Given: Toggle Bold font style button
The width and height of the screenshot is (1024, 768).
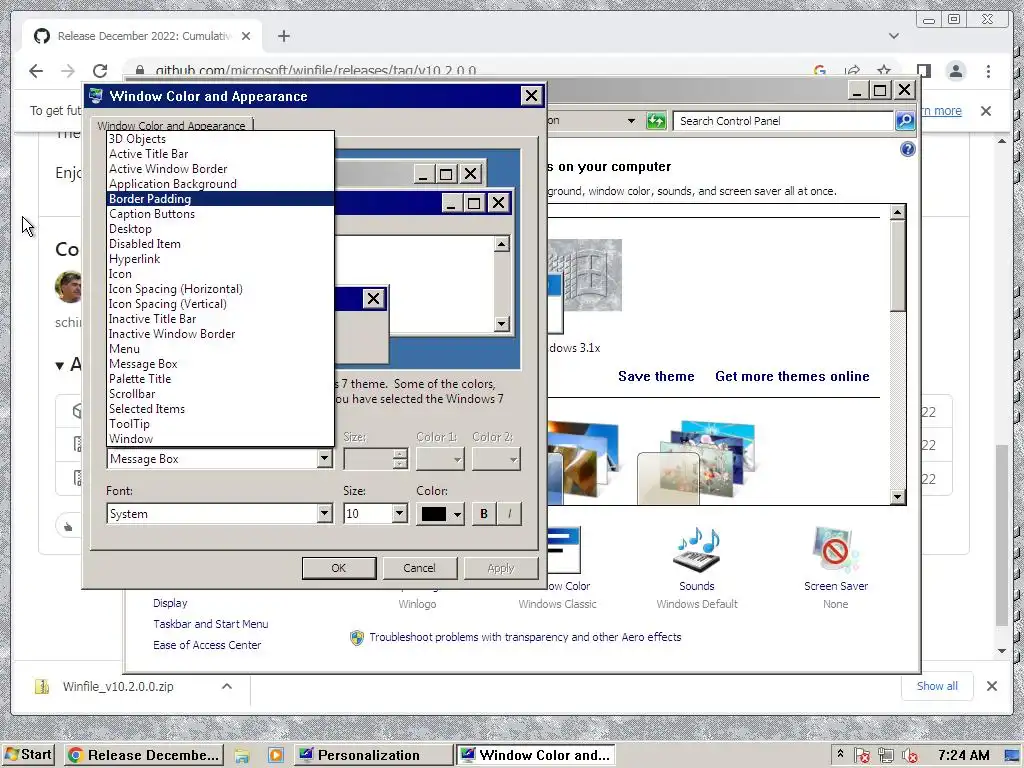Looking at the screenshot, I should pos(484,514).
